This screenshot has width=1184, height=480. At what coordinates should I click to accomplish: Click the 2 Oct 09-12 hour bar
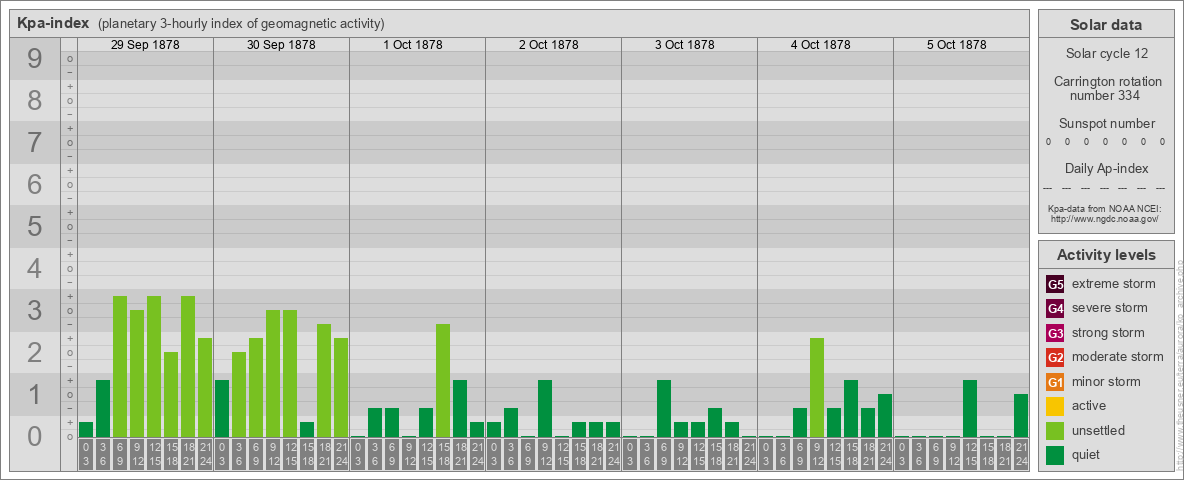coord(544,408)
